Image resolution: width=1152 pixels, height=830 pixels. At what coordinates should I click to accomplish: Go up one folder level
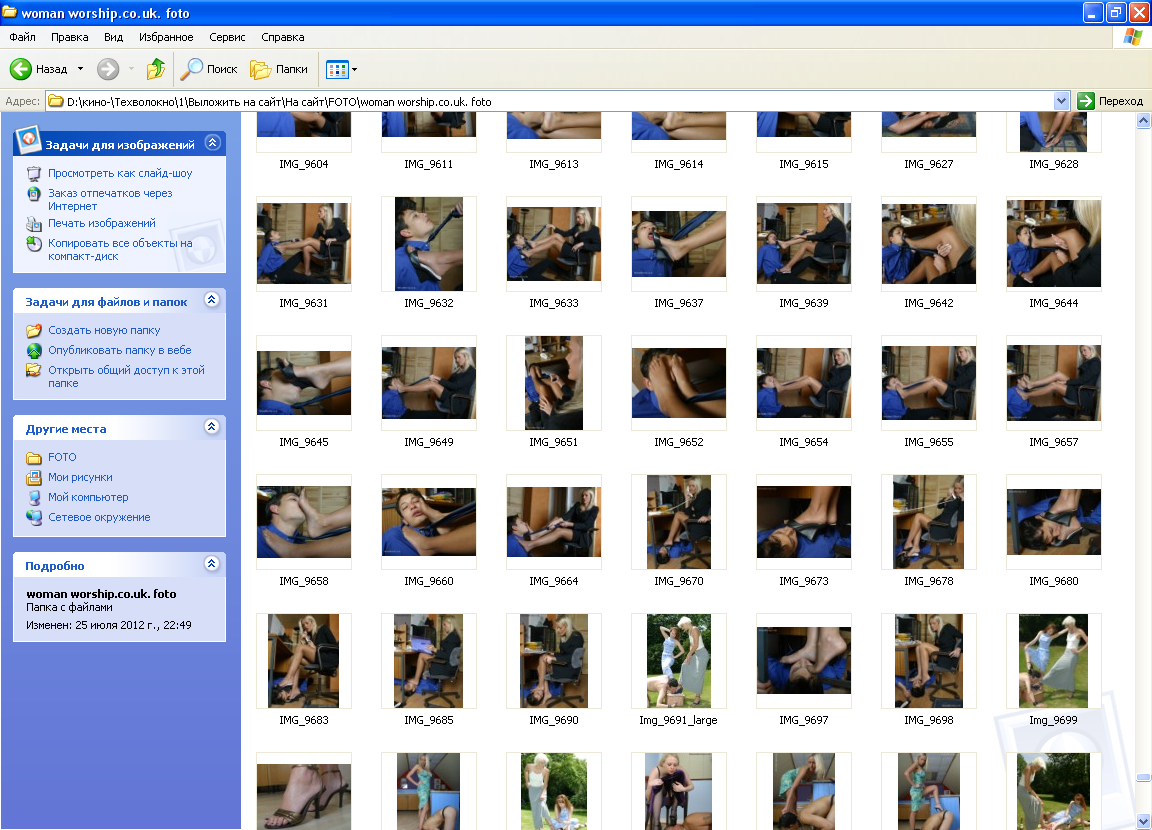click(x=156, y=69)
